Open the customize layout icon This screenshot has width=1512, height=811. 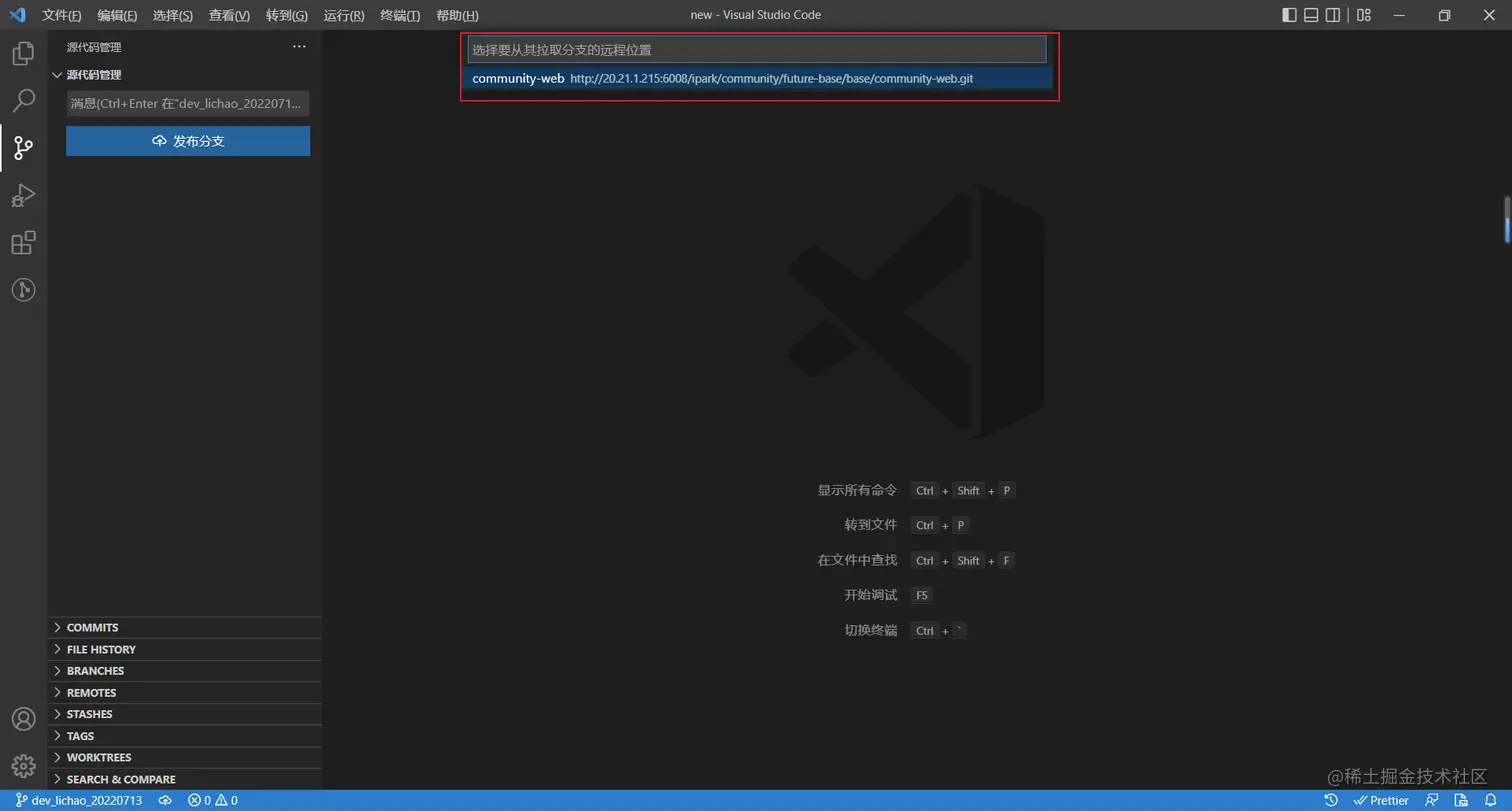click(1365, 15)
